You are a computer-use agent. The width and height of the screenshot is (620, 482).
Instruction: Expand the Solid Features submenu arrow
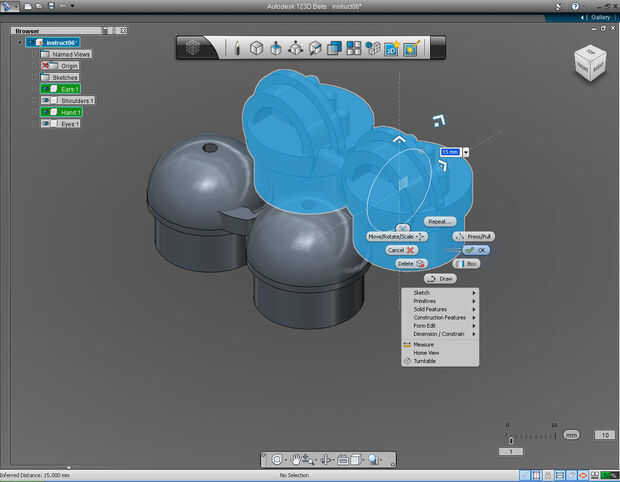point(474,309)
